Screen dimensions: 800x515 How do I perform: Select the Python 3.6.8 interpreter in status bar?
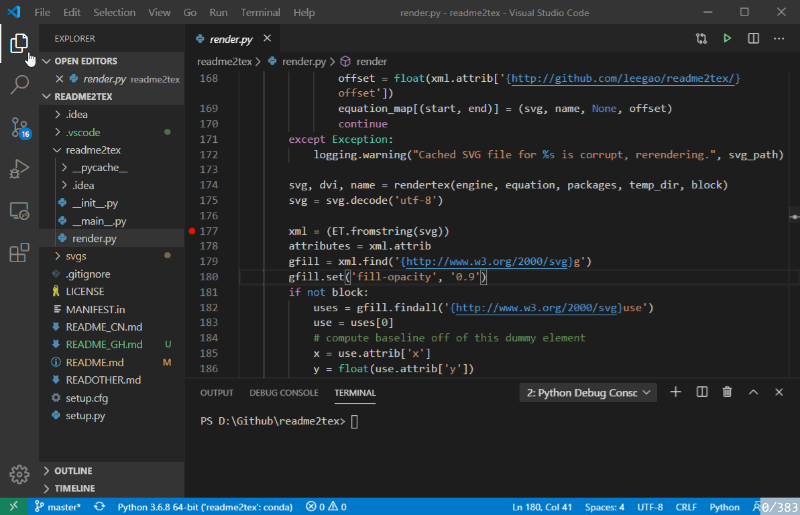pyautogui.click(x=205, y=507)
